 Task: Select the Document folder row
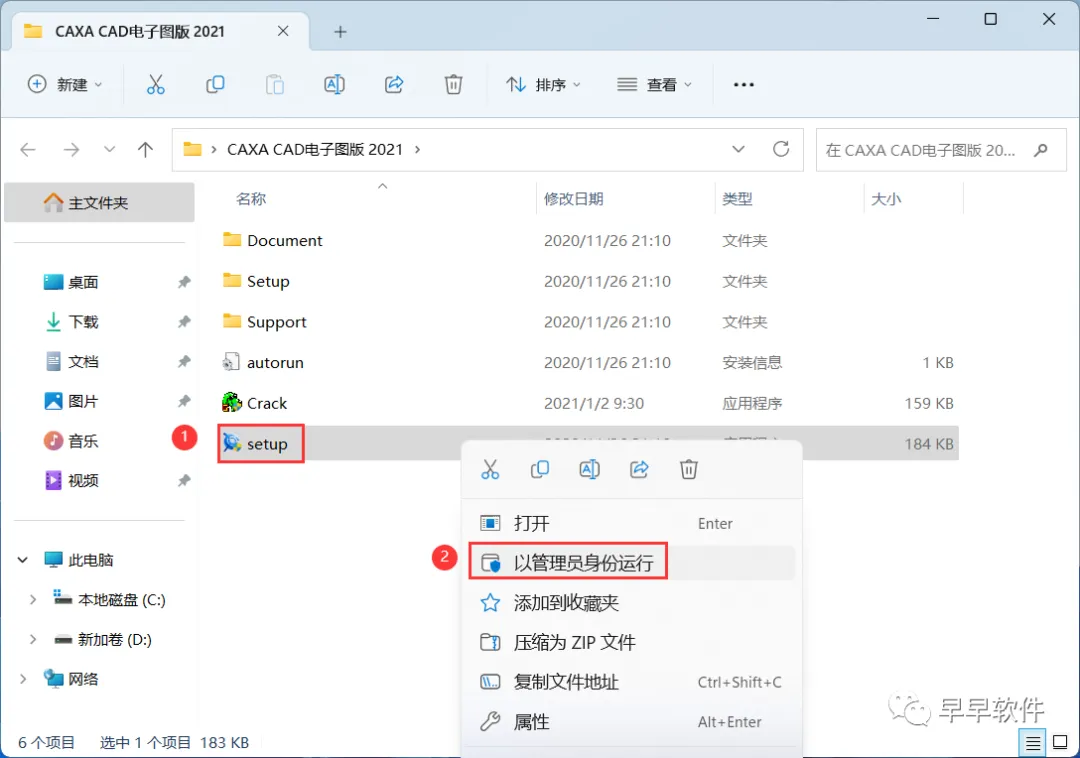pyautogui.click(x=588, y=240)
